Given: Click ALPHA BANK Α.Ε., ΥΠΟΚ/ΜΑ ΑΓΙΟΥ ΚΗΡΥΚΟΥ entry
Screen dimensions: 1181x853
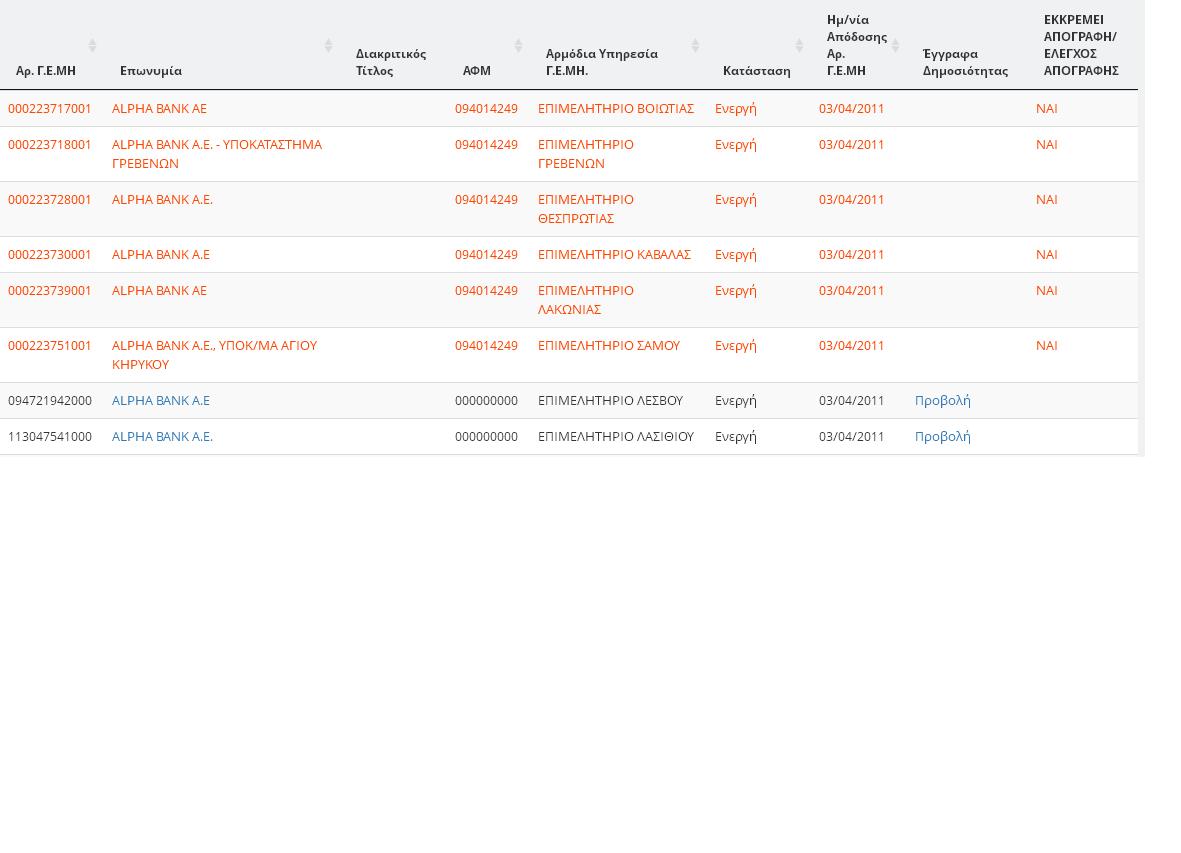Looking at the screenshot, I should pos(214,354).
